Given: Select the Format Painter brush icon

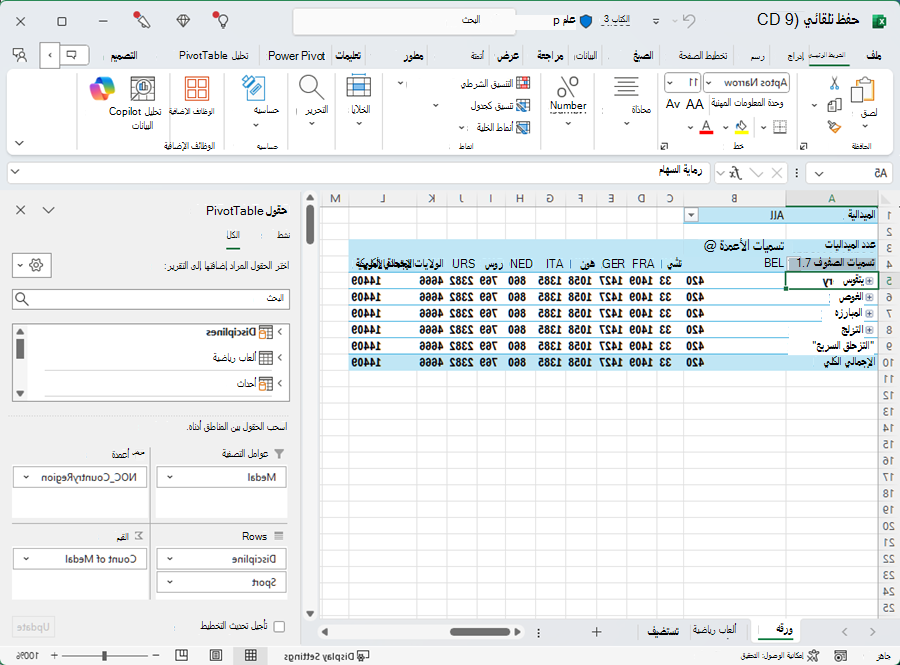Looking at the screenshot, I should (x=834, y=126).
